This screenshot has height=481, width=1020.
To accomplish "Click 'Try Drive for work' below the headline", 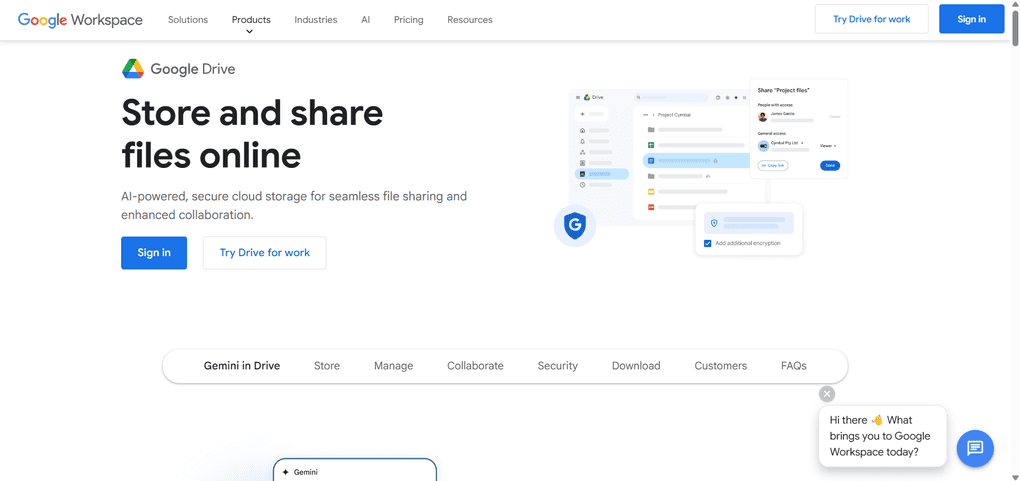I will point(265,253).
